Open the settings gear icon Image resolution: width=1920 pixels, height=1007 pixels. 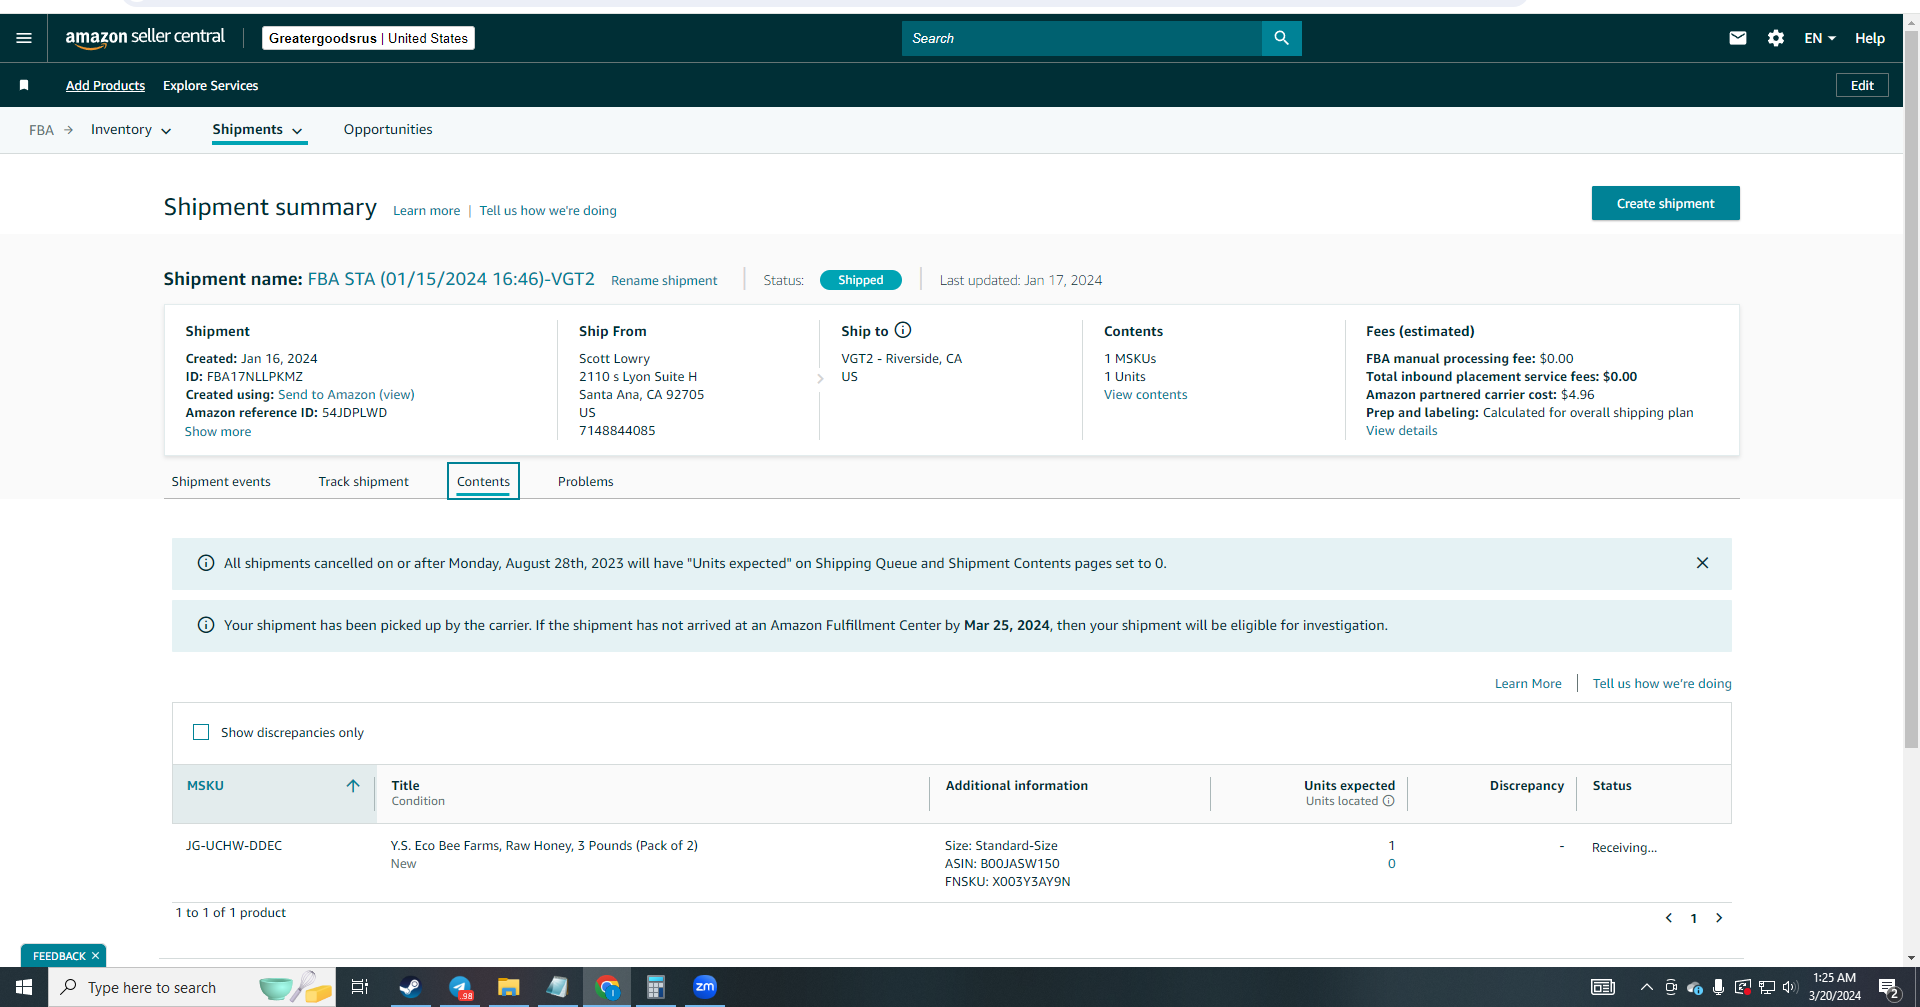pyautogui.click(x=1776, y=38)
